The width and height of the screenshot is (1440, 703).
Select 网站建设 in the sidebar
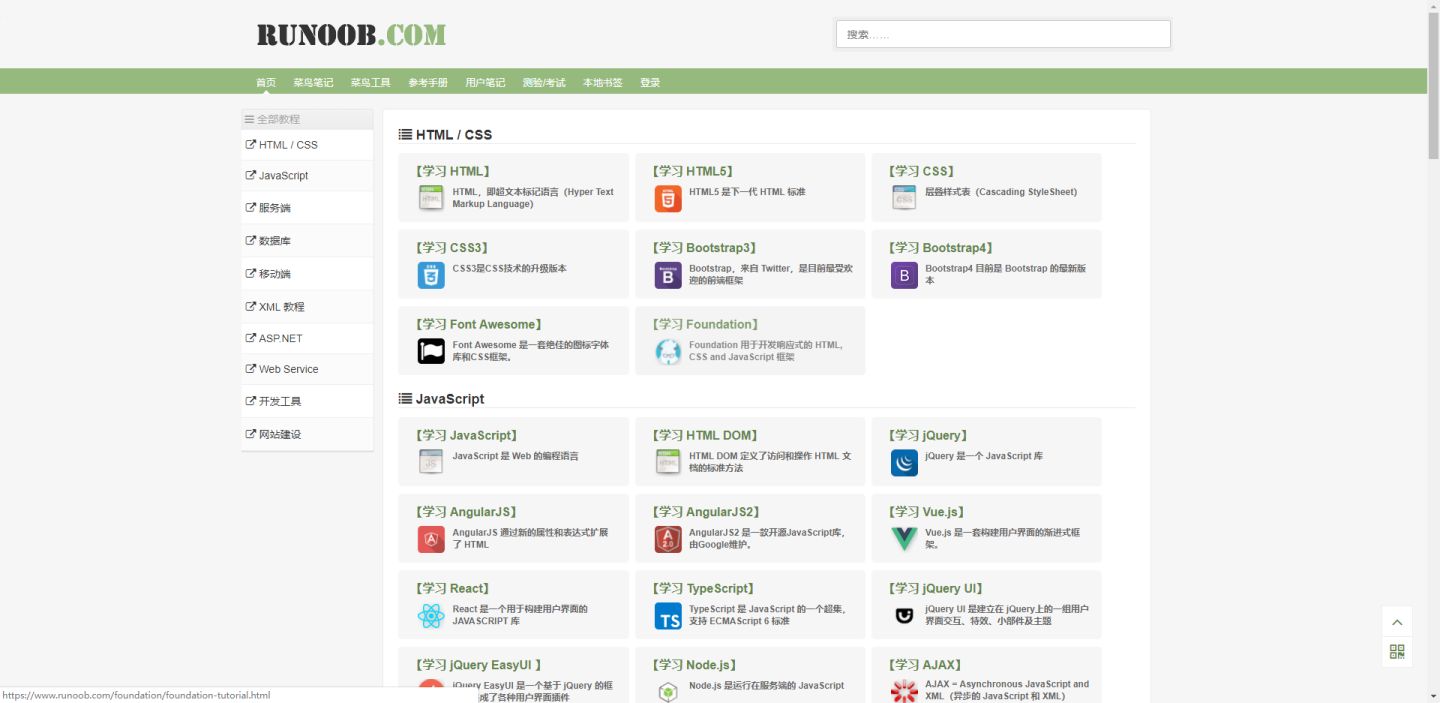tap(307, 434)
